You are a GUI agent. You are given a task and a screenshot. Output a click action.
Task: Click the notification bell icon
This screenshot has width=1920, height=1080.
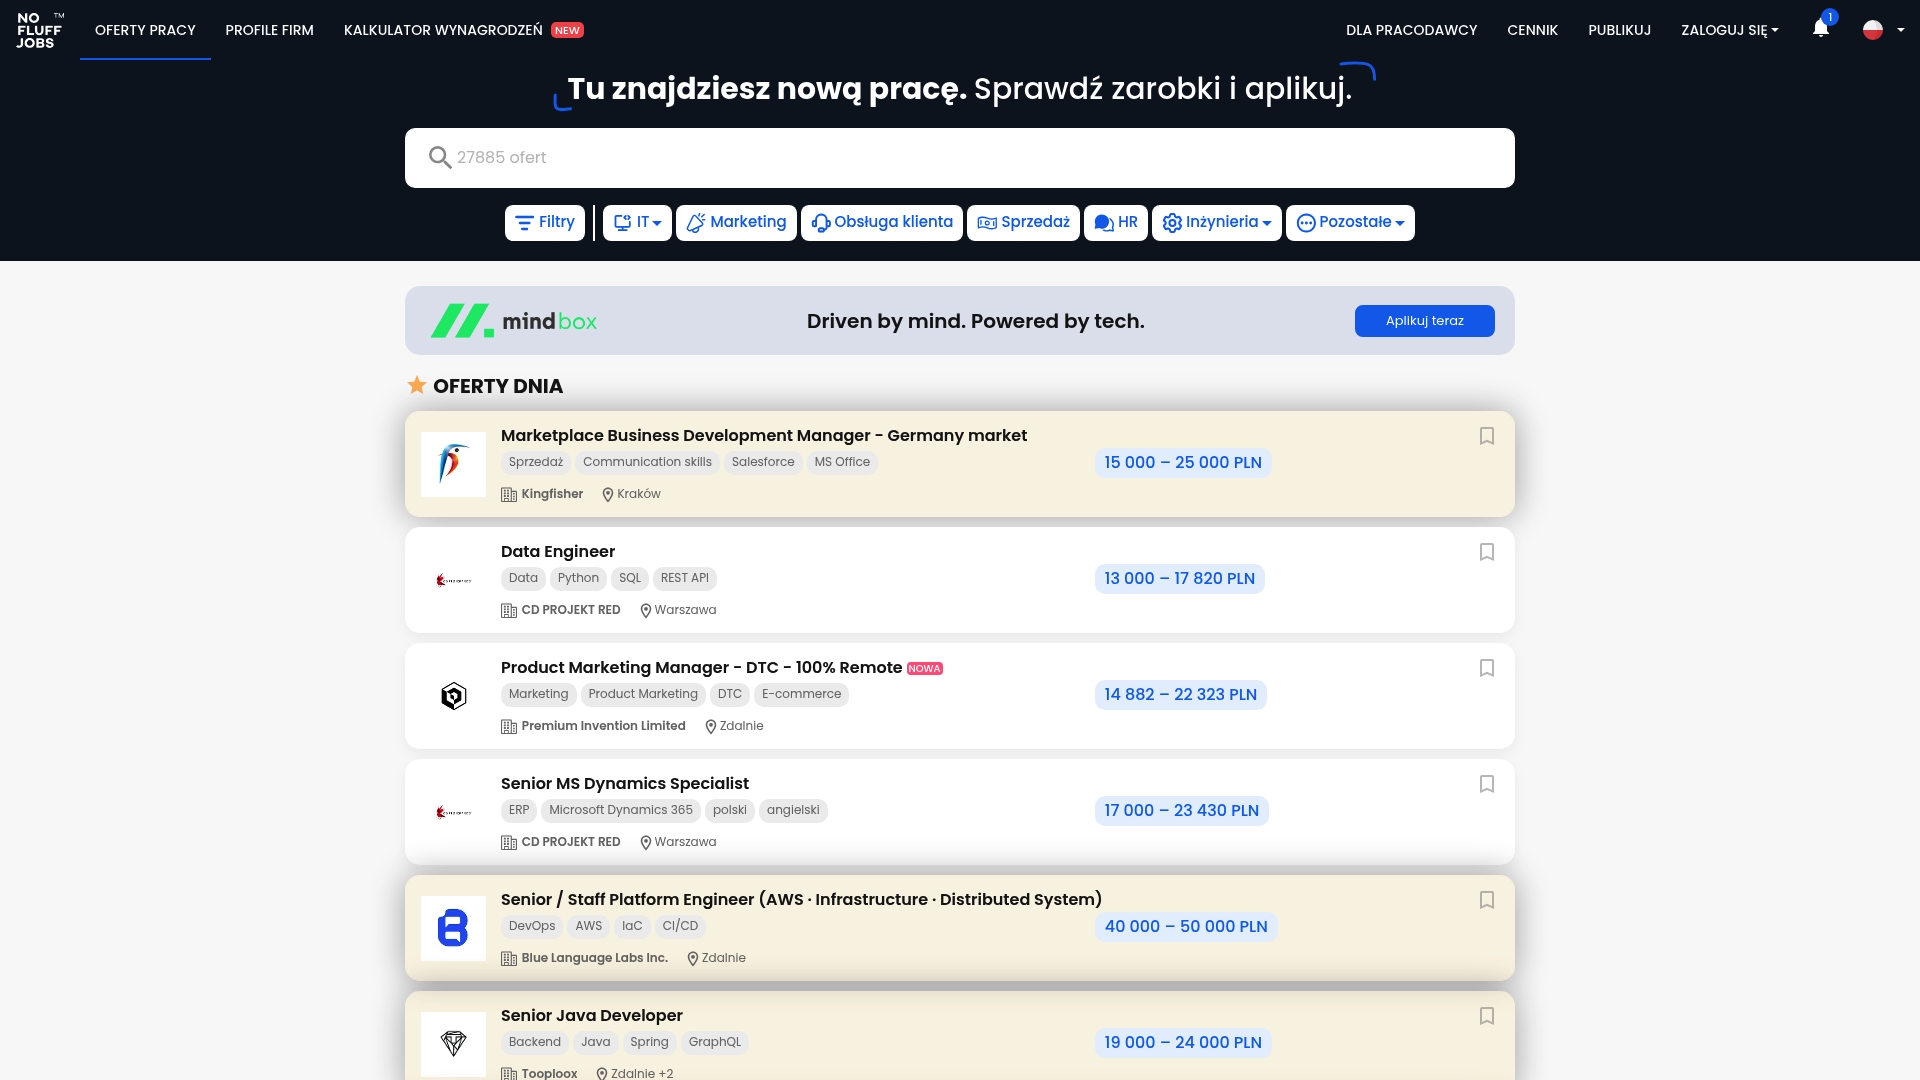click(x=1821, y=29)
